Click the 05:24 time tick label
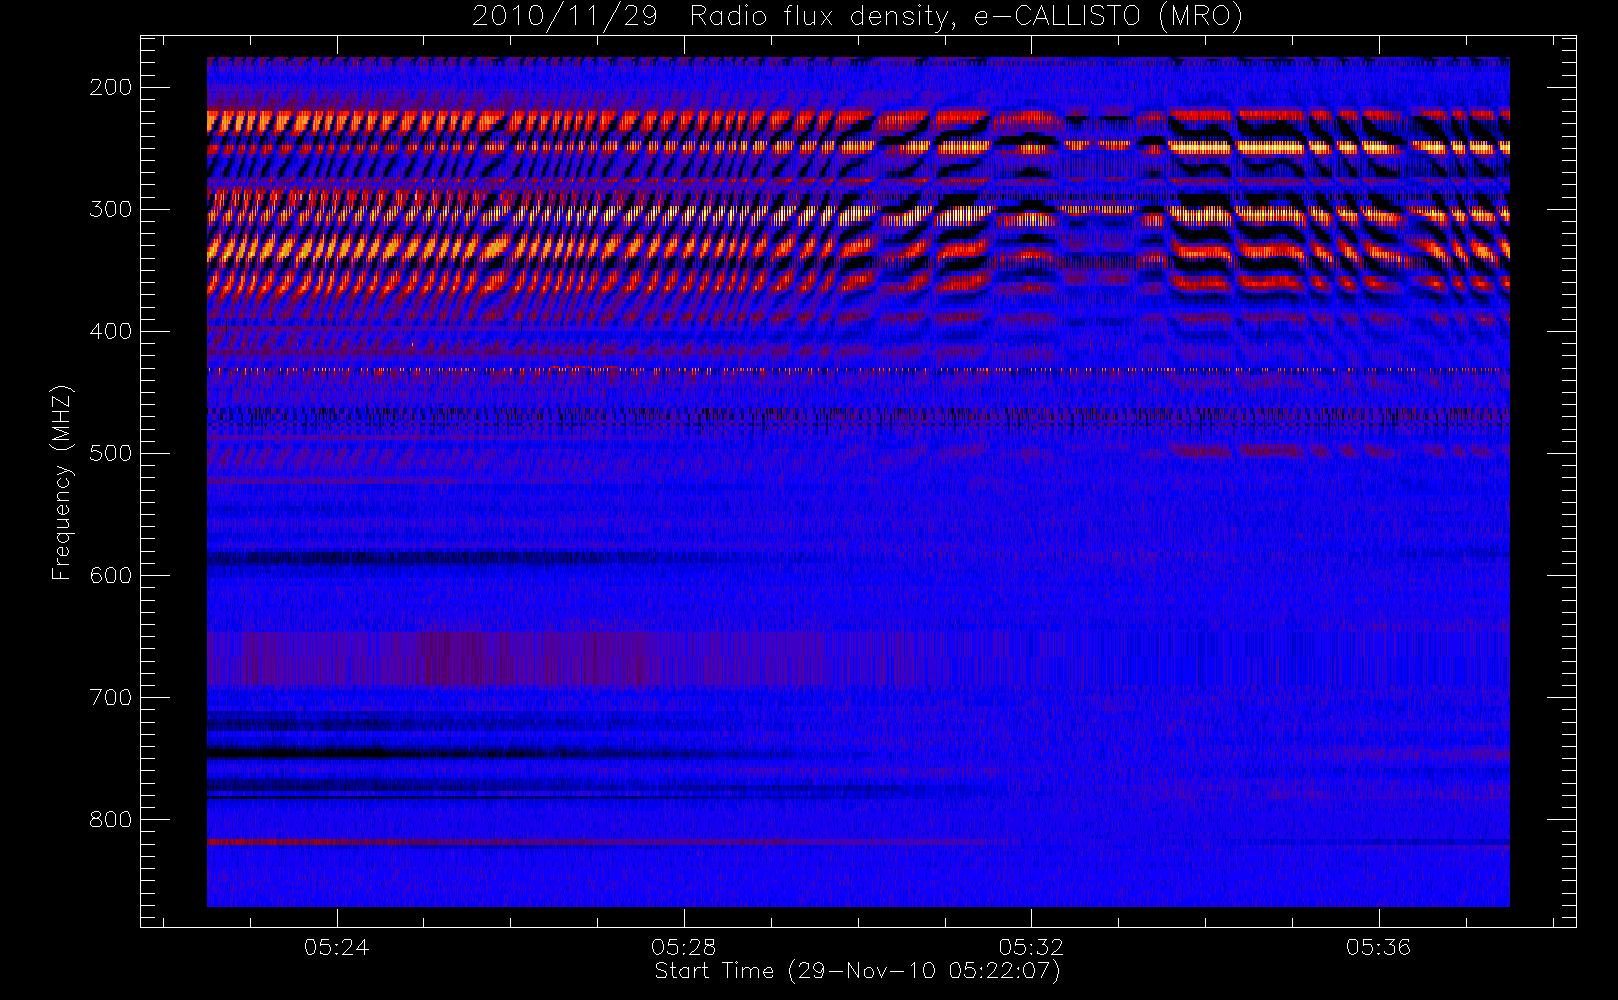This screenshot has width=1618, height=1000. [337, 946]
